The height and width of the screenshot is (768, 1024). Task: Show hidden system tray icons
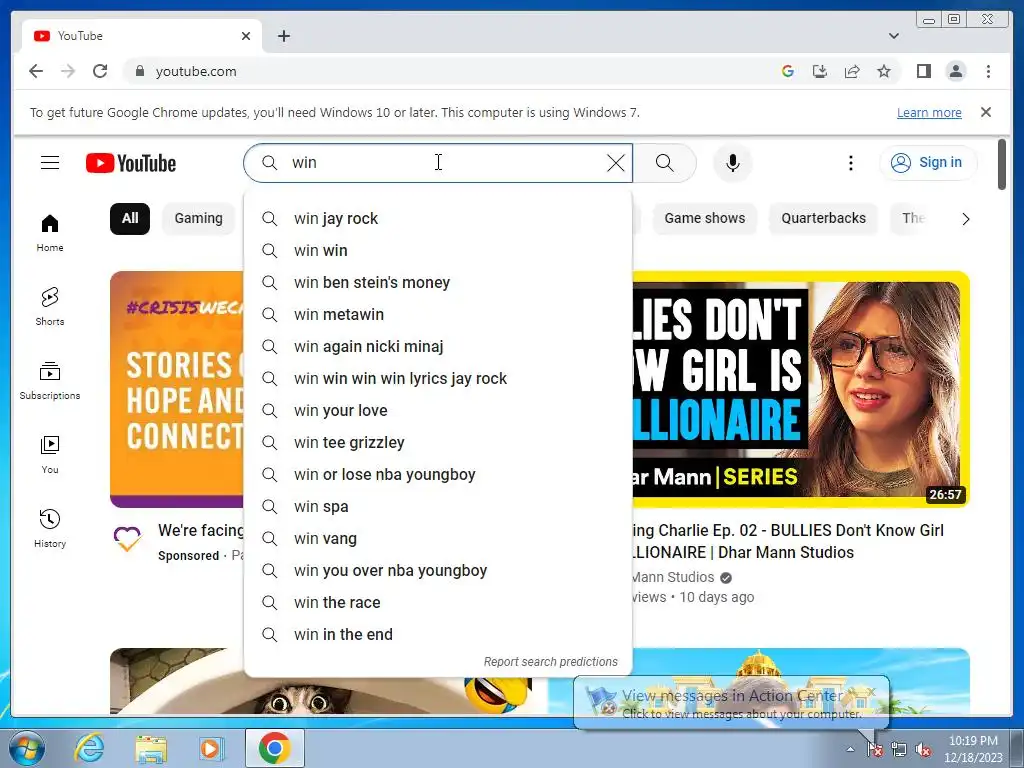click(x=850, y=749)
